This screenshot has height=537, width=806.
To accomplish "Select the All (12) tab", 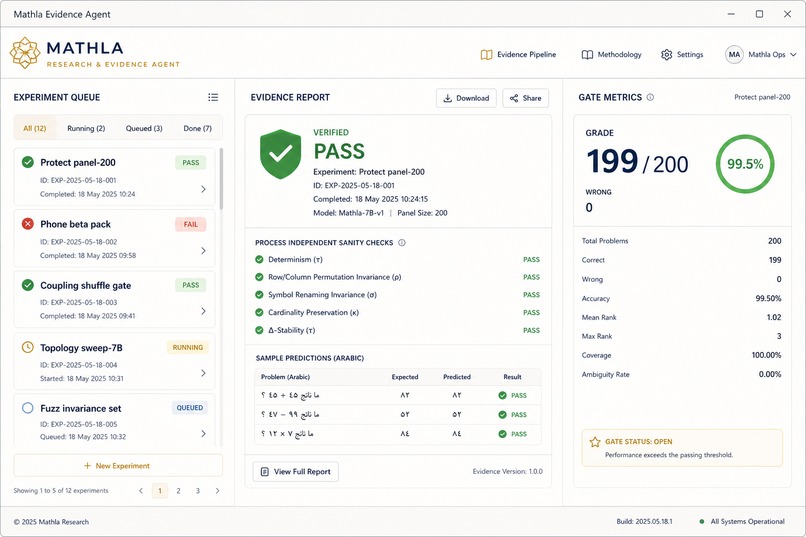I will tap(34, 128).
